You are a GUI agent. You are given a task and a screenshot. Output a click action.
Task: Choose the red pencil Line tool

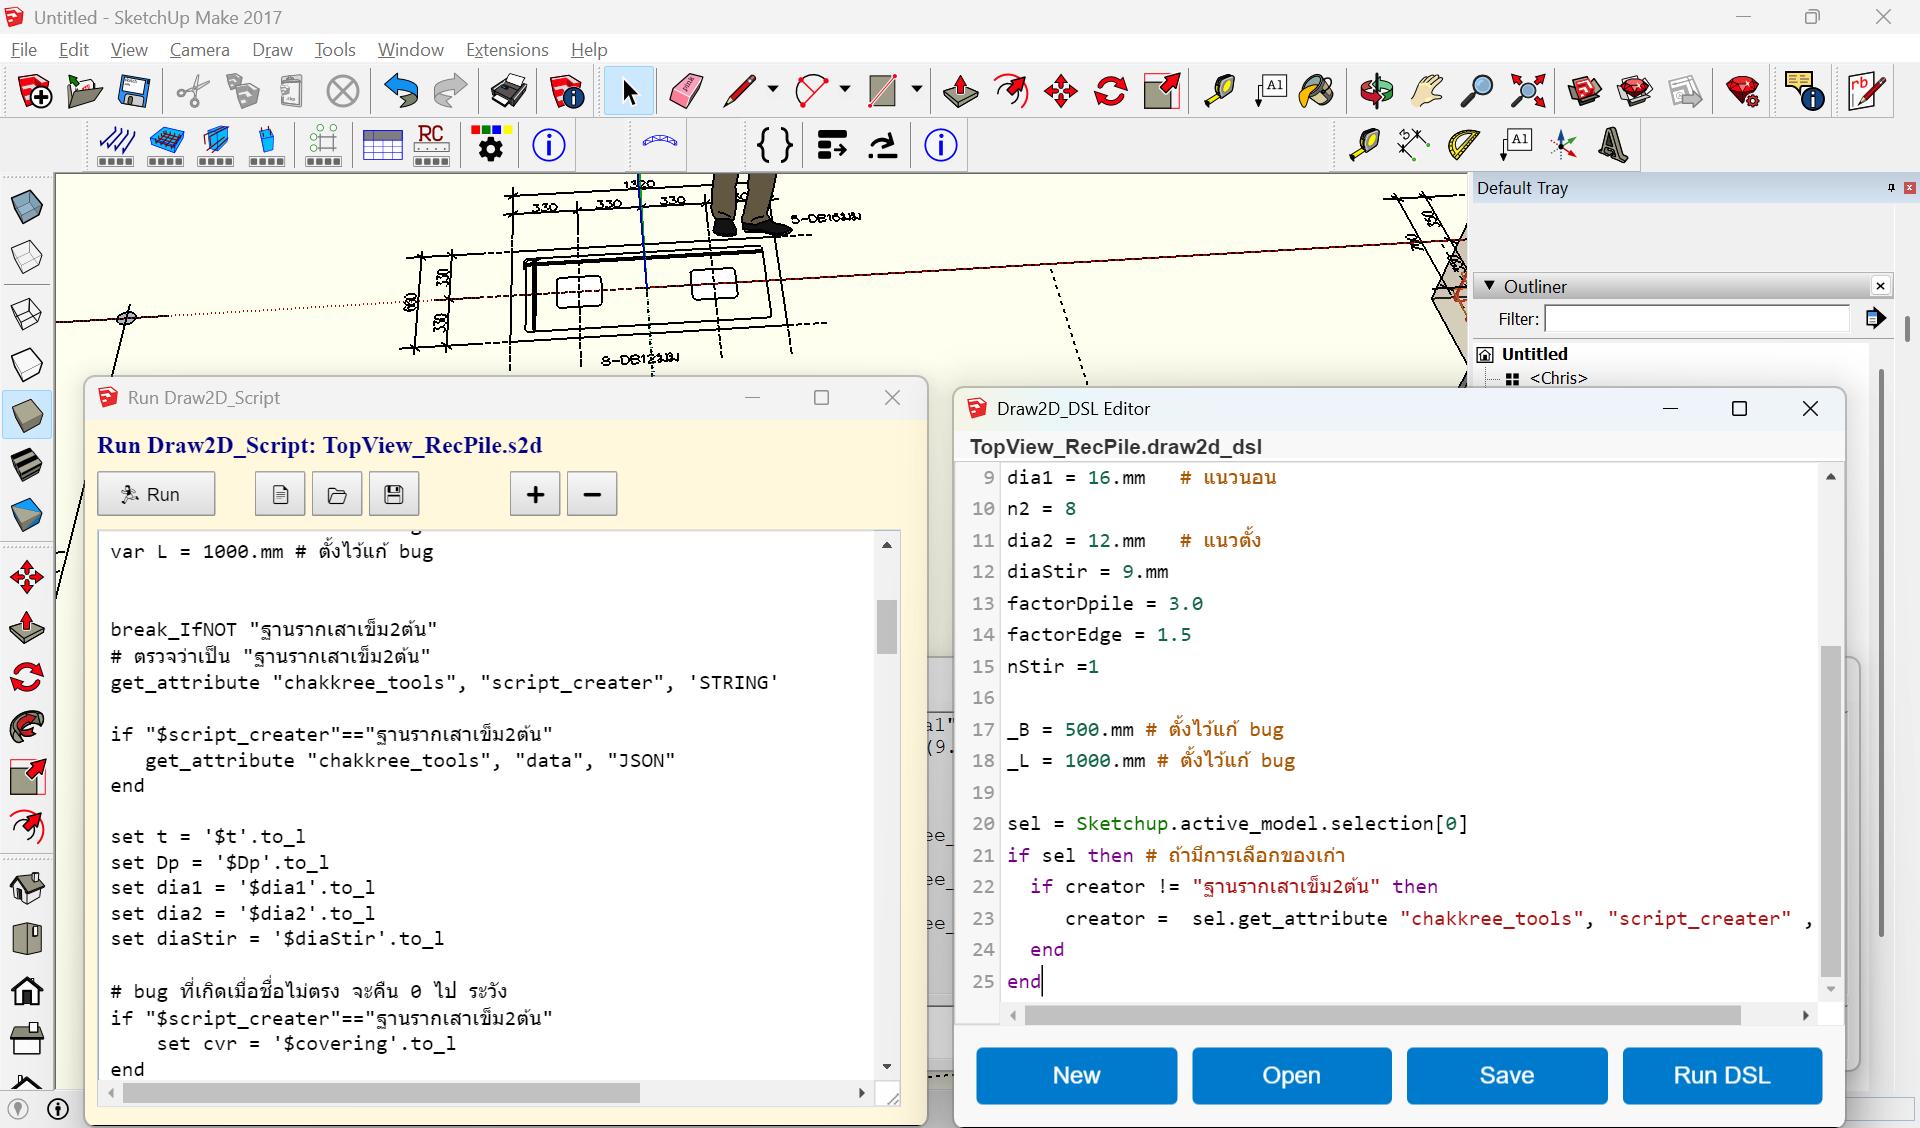739,92
